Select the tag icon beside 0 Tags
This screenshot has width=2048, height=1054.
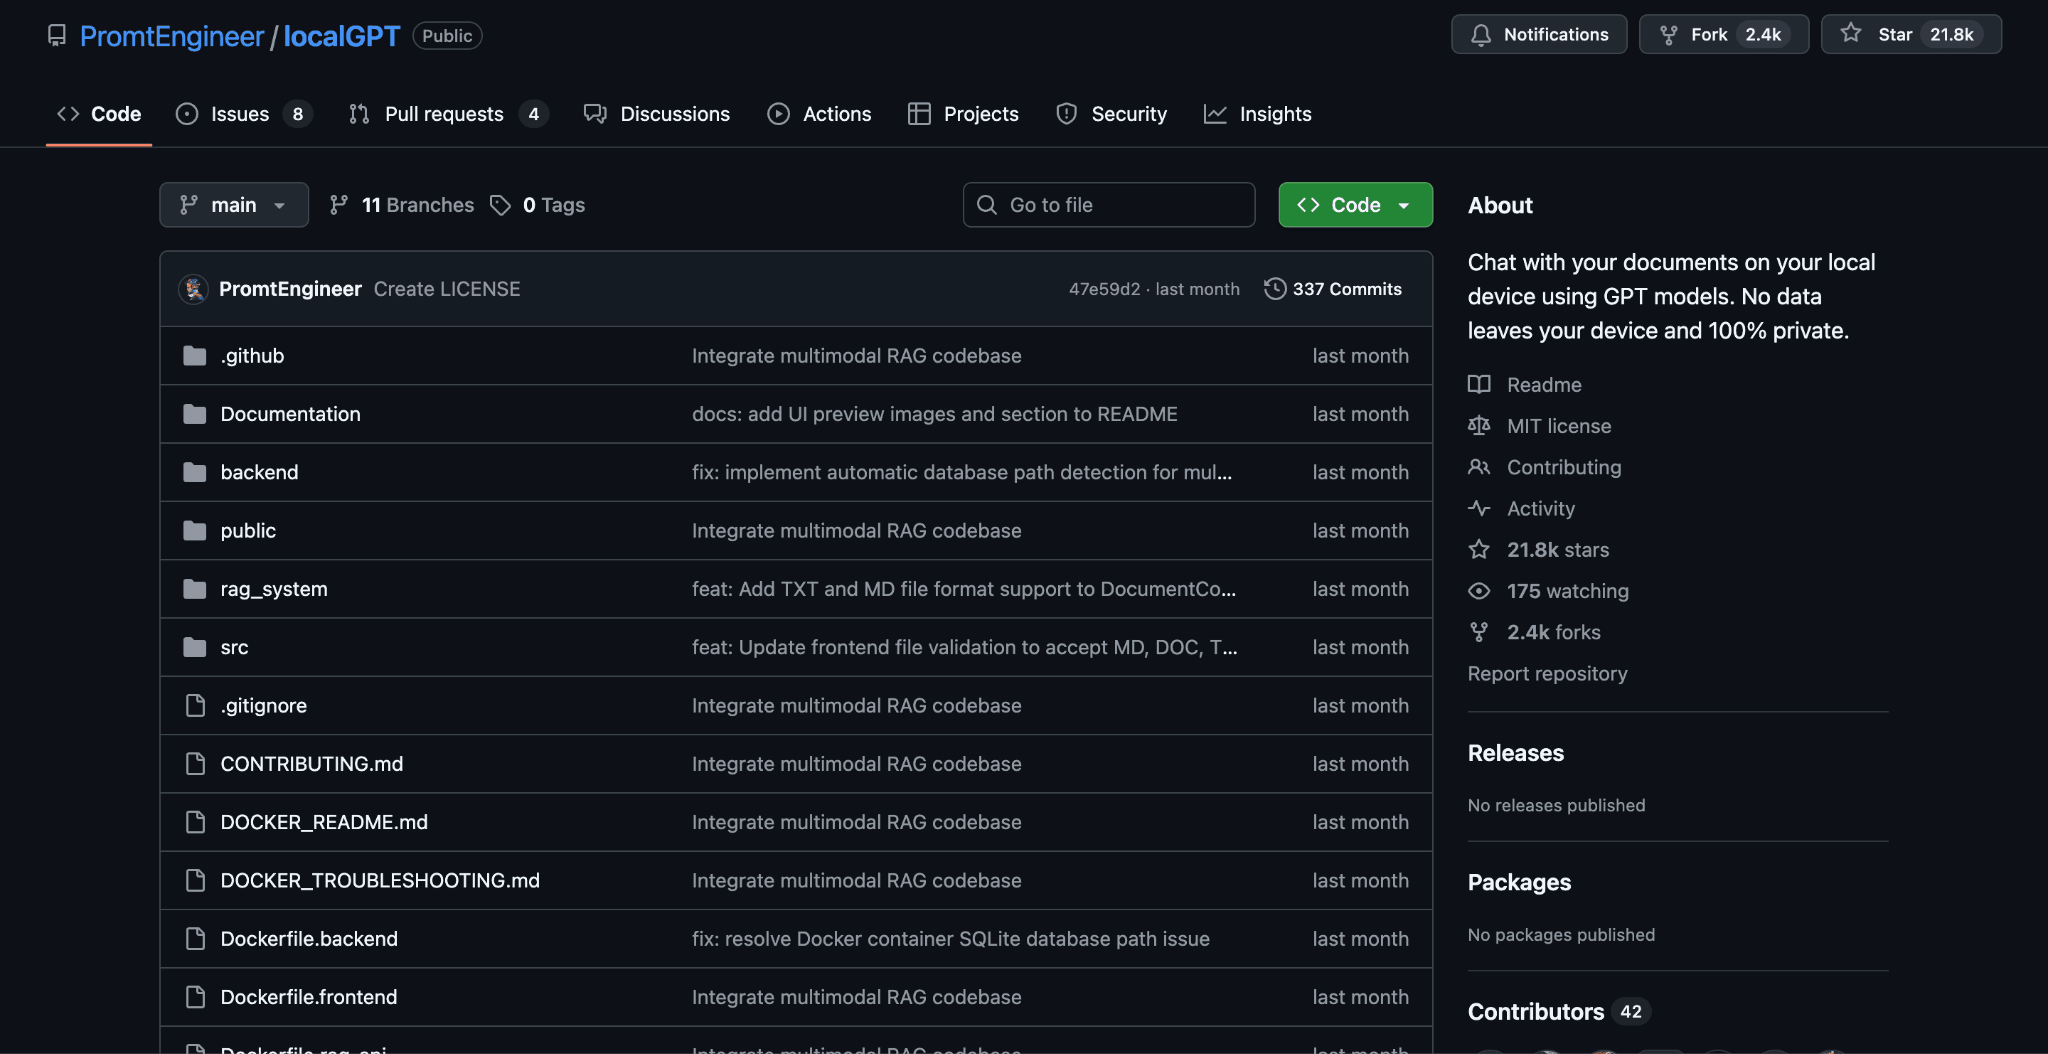coord(500,204)
